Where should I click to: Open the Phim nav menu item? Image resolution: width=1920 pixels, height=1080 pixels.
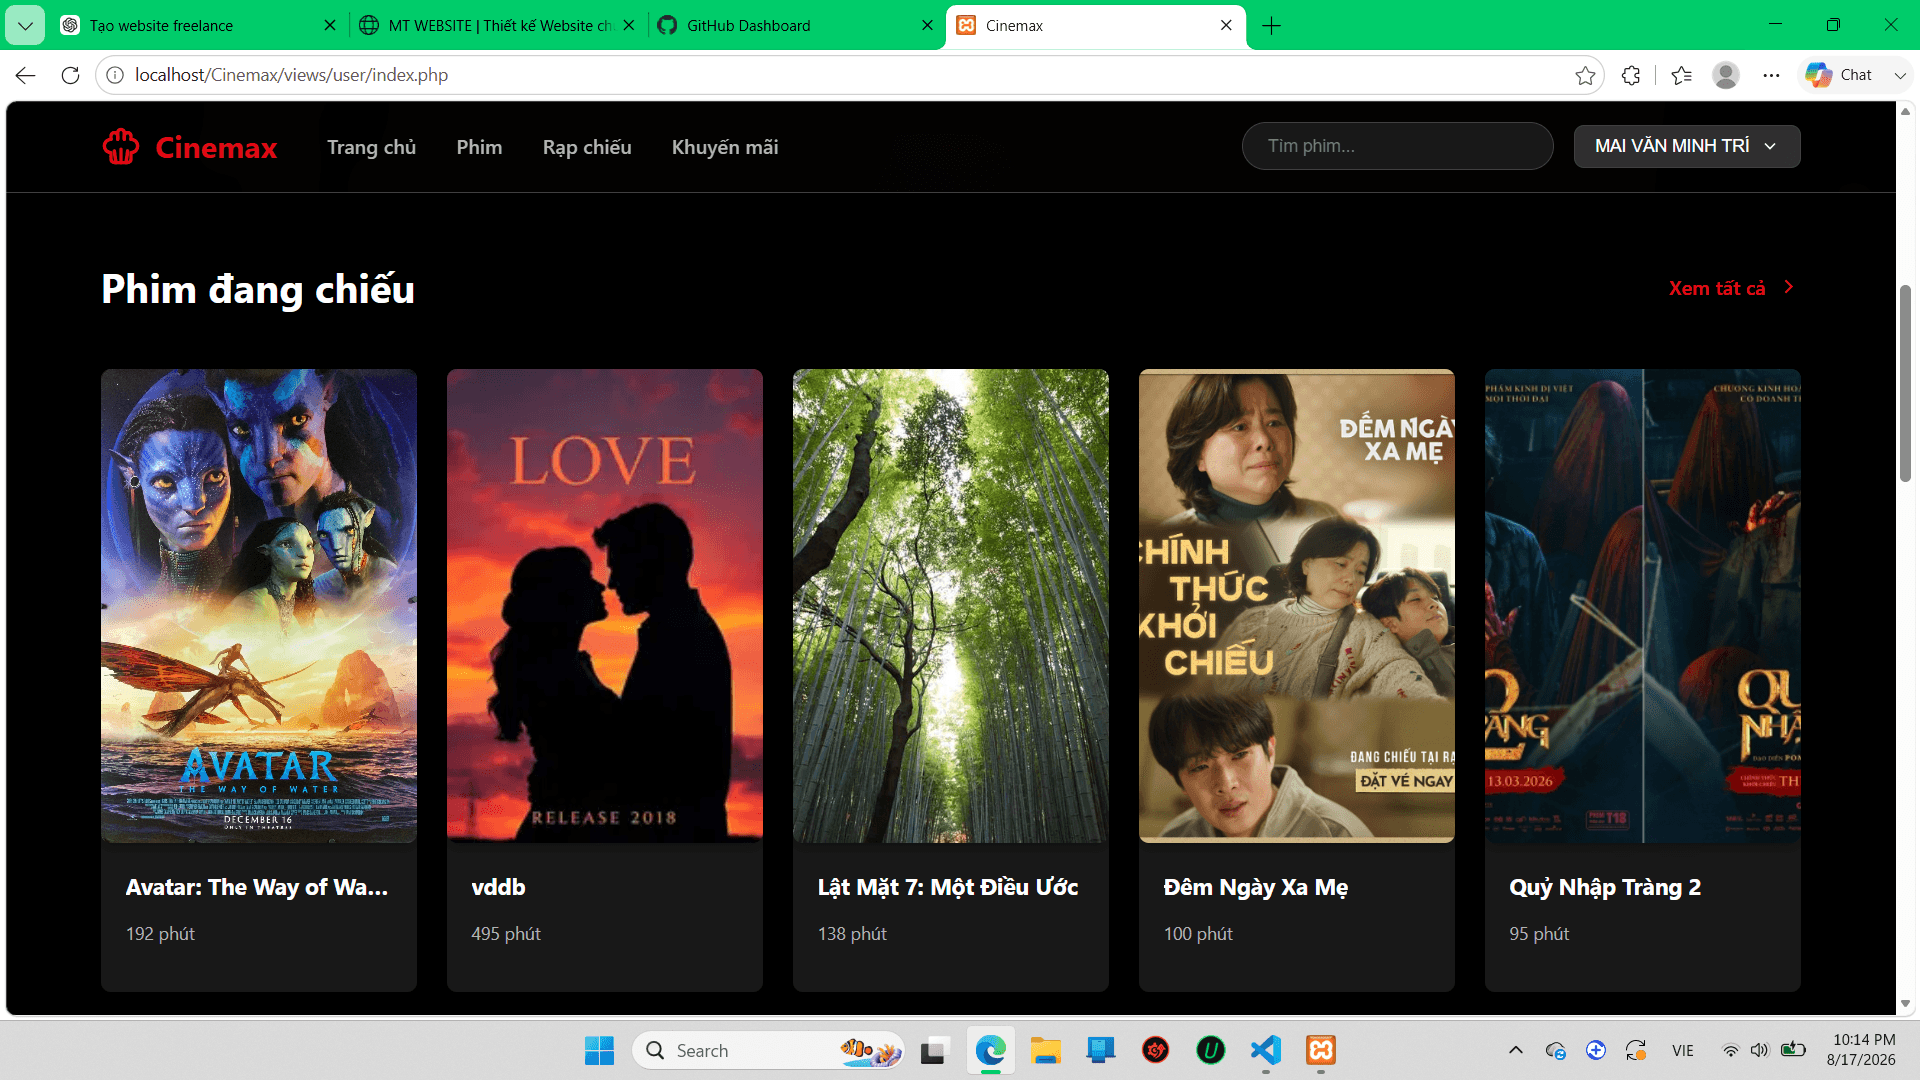pyautogui.click(x=479, y=147)
